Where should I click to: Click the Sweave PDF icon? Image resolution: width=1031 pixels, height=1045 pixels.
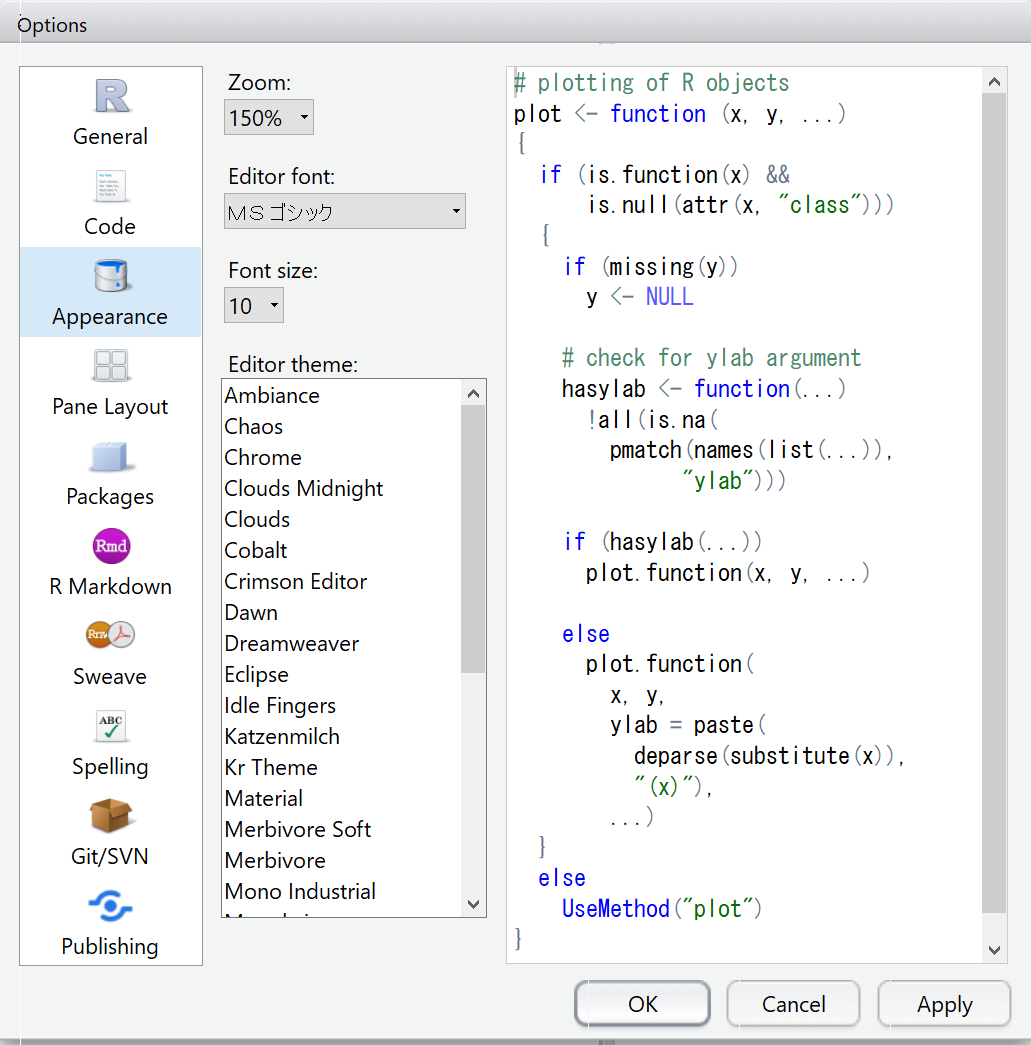point(111,634)
